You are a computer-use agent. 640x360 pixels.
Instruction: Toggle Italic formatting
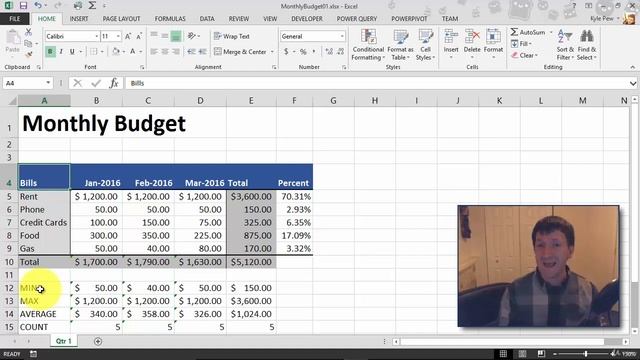pos(61,51)
